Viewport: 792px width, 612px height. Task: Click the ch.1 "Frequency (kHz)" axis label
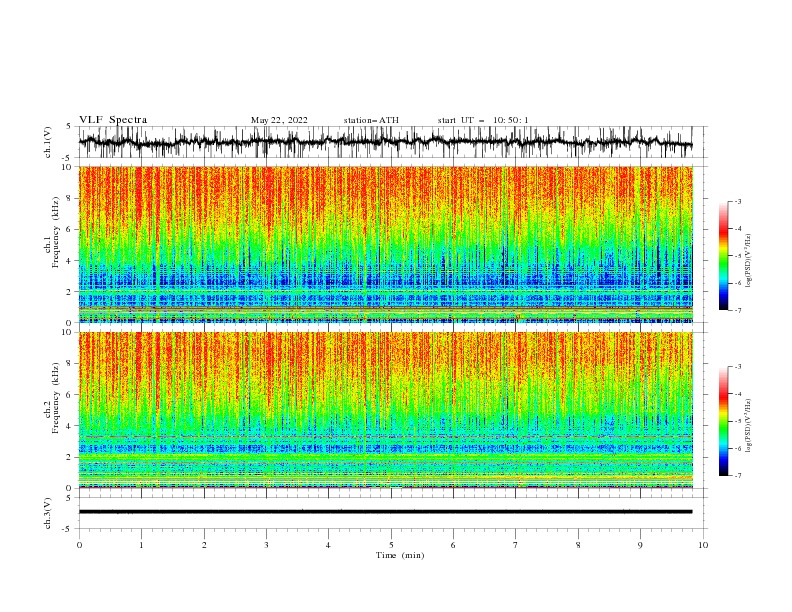point(55,233)
